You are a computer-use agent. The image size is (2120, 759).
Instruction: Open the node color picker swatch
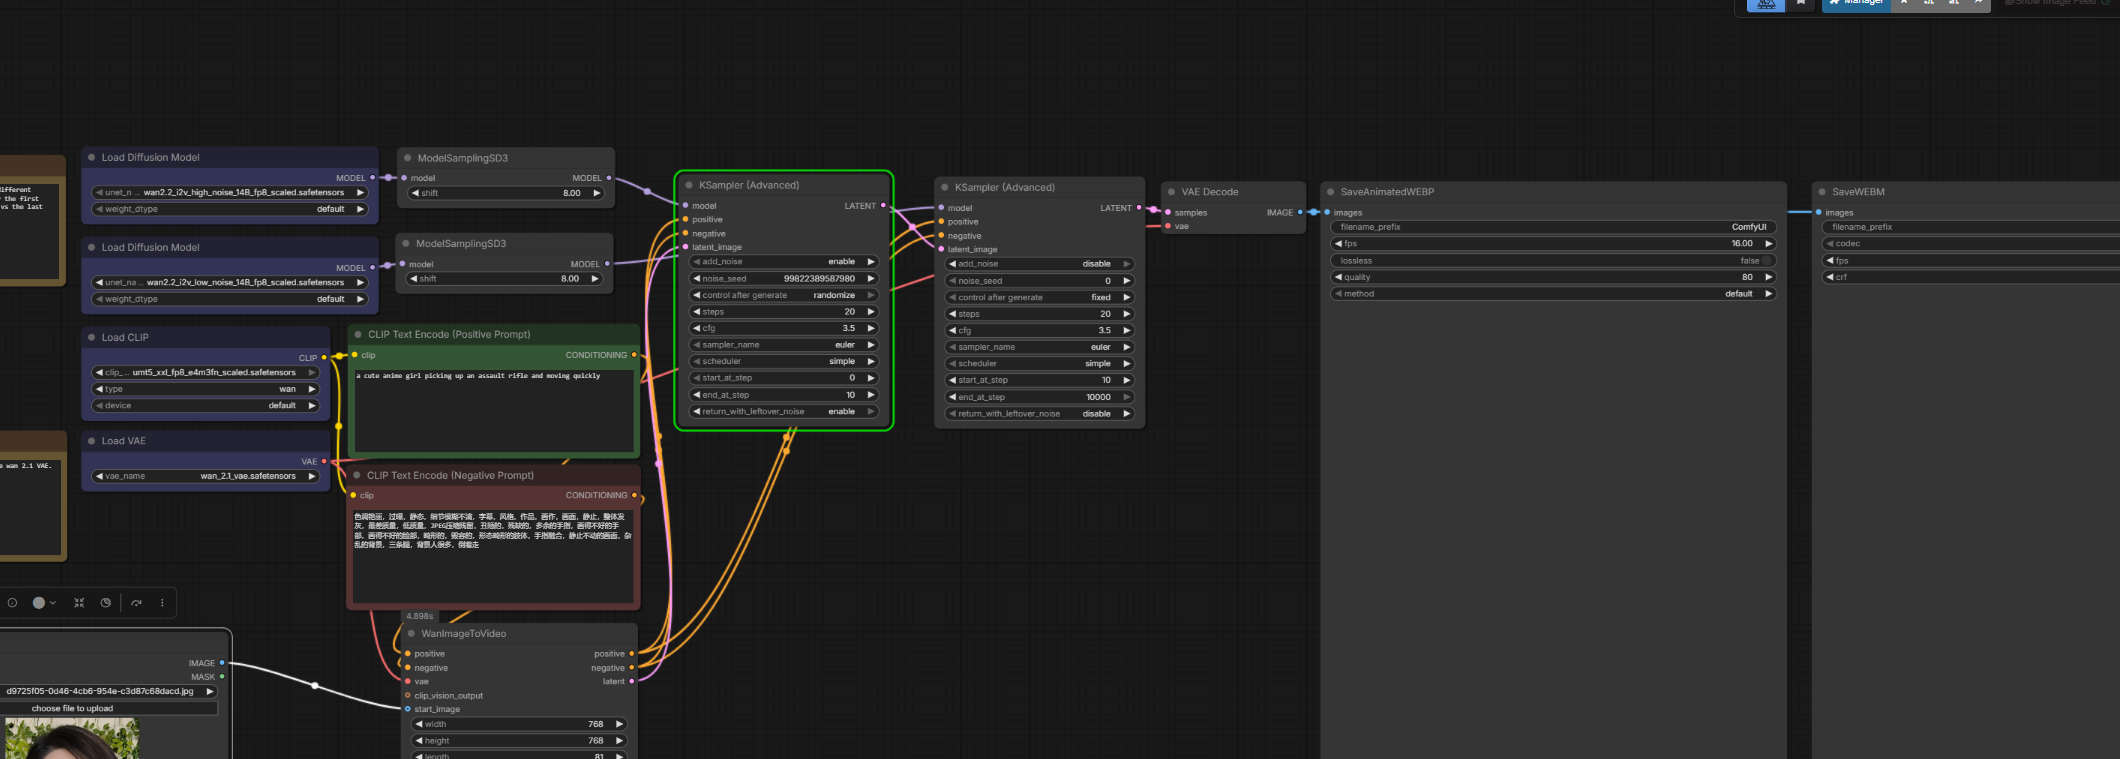coord(43,603)
